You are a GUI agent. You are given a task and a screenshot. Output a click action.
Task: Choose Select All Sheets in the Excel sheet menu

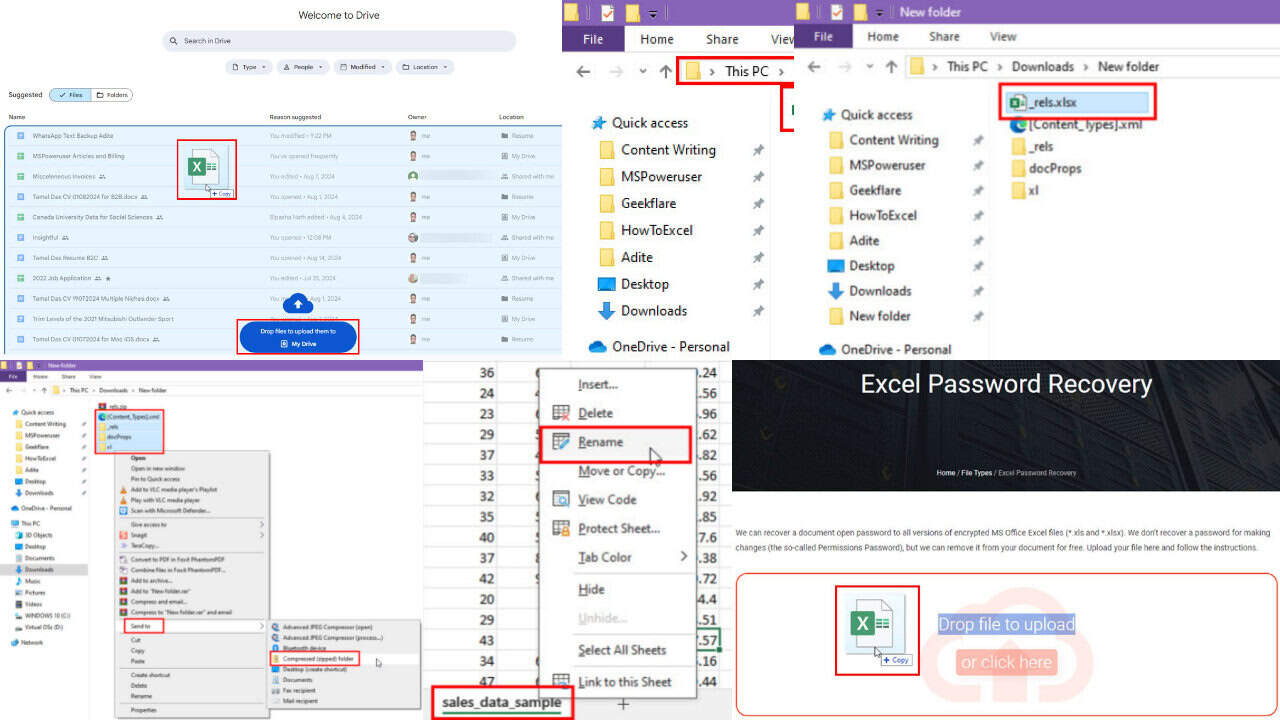(x=622, y=650)
